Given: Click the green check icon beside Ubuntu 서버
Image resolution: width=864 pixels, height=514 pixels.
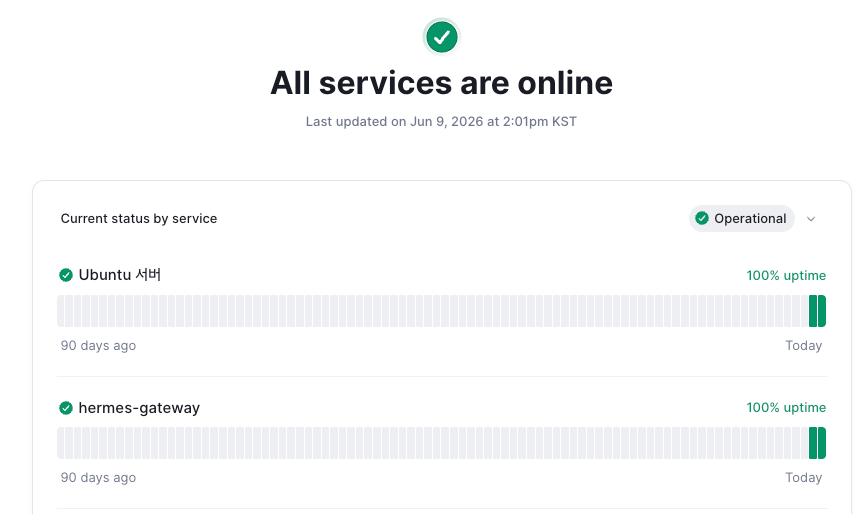Looking at the screenshot, I should [x=66, y=275].
